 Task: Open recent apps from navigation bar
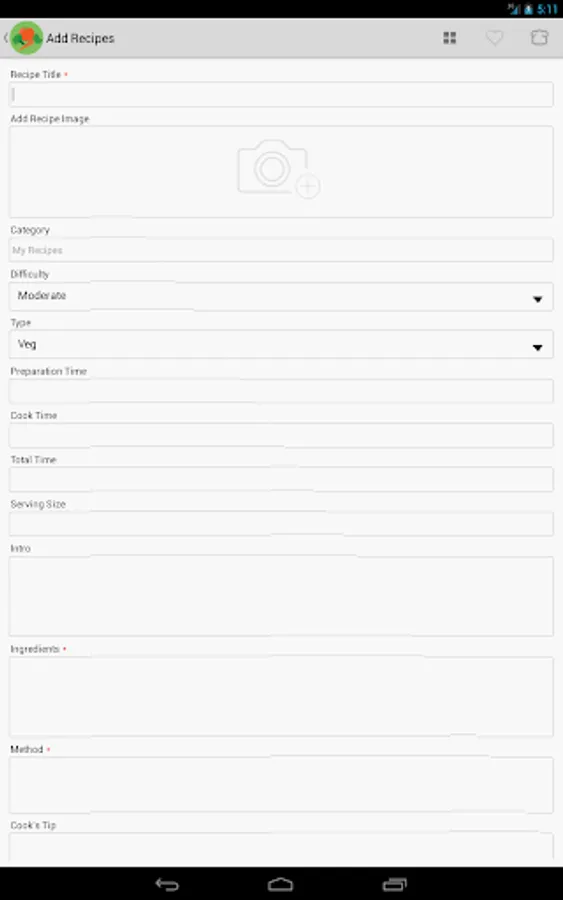coord(394,885)
